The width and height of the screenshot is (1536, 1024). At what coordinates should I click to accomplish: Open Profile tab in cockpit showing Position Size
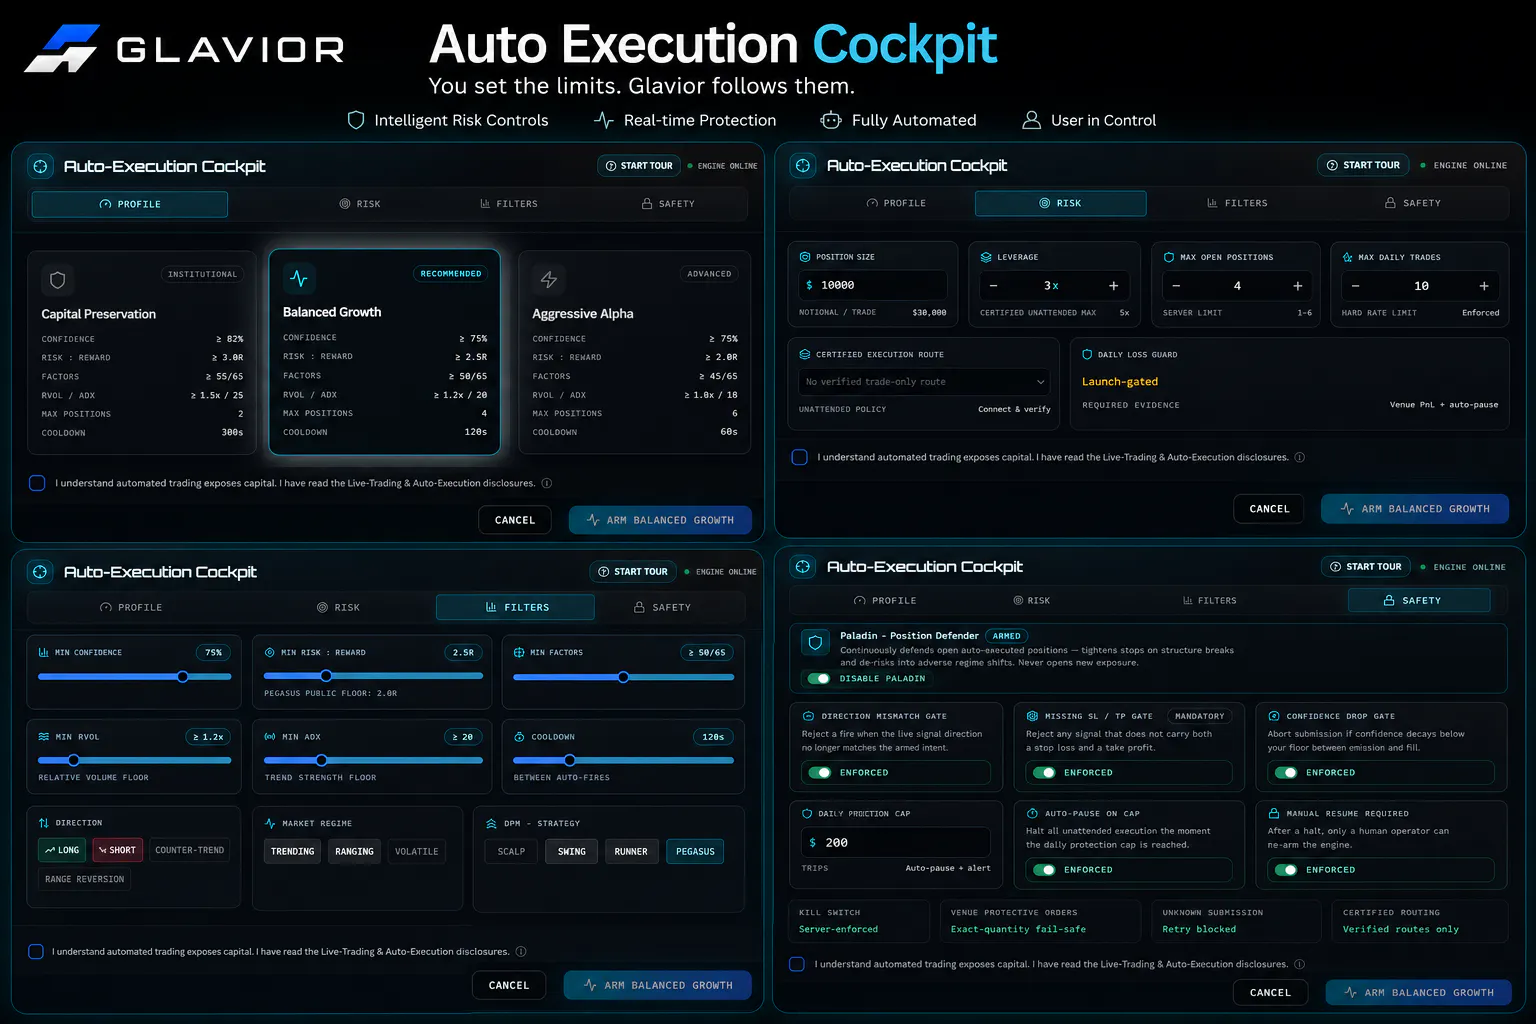click(x=896, y=203)
